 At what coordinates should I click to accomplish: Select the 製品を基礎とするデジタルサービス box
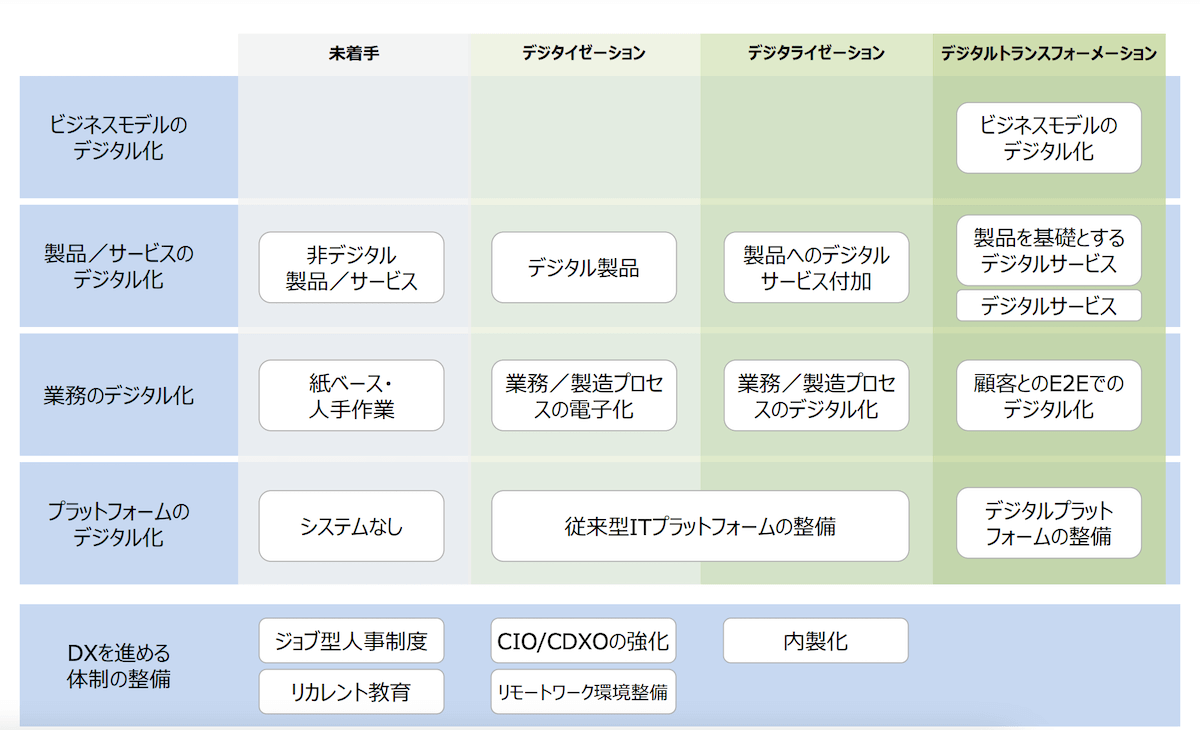pos(1048,251)
